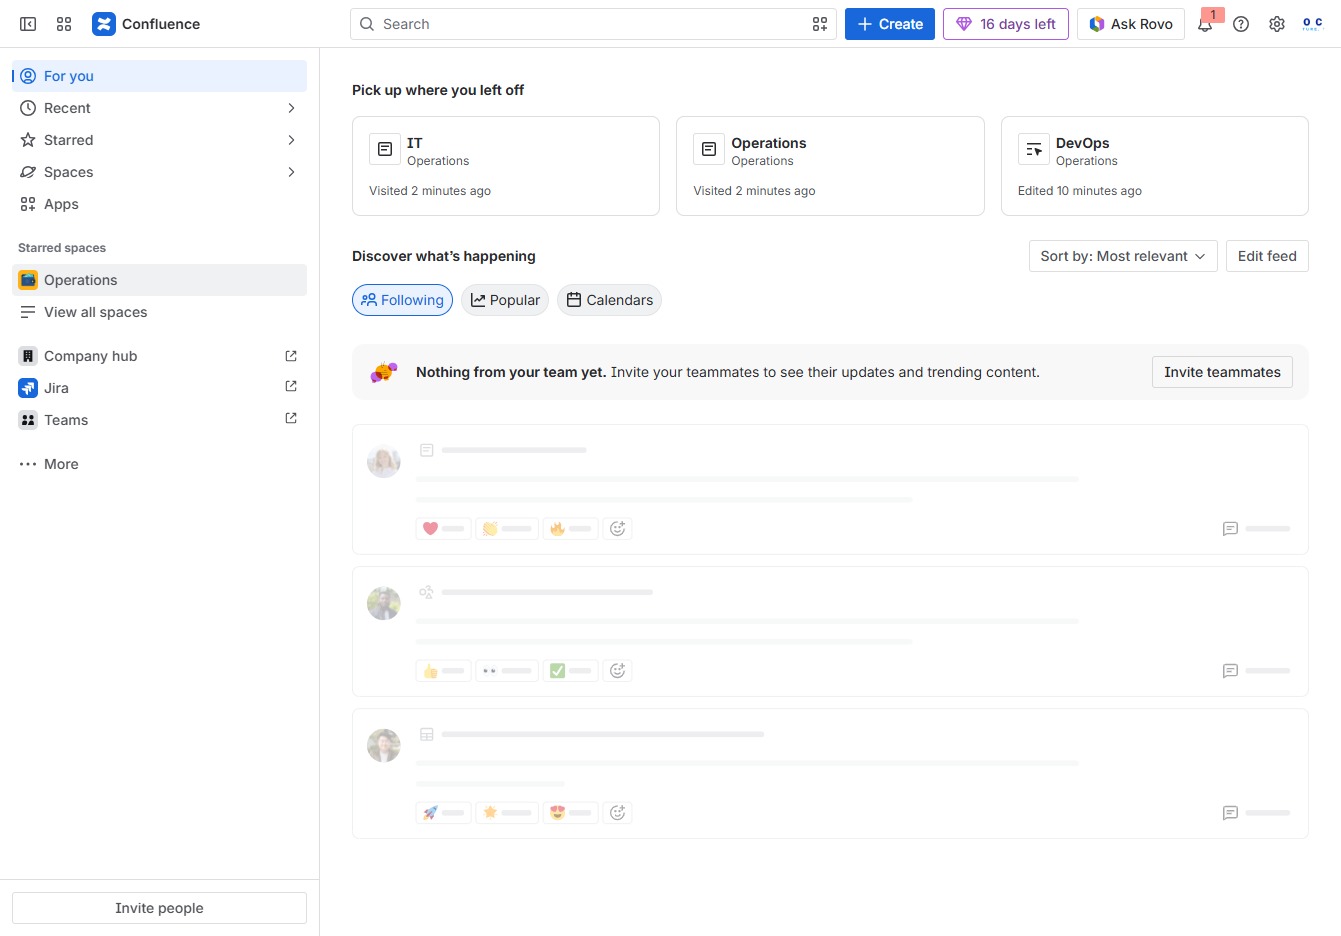The image size is (1341, 936).
Task: Switch to the Popular feed tab
Action: (x=505, y=300)
